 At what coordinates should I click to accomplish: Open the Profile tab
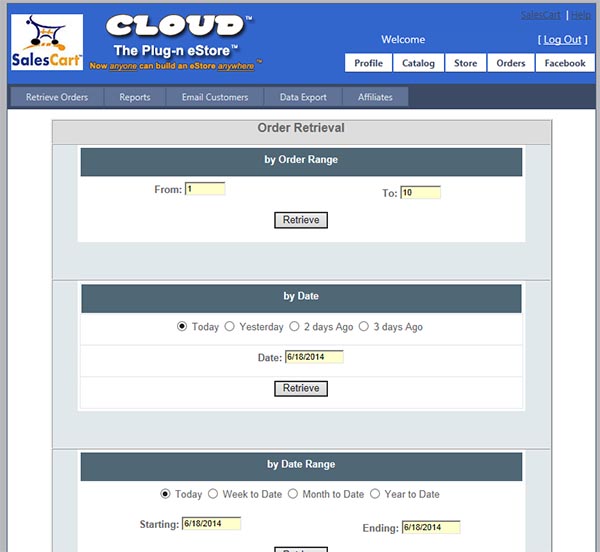(368, 63)
